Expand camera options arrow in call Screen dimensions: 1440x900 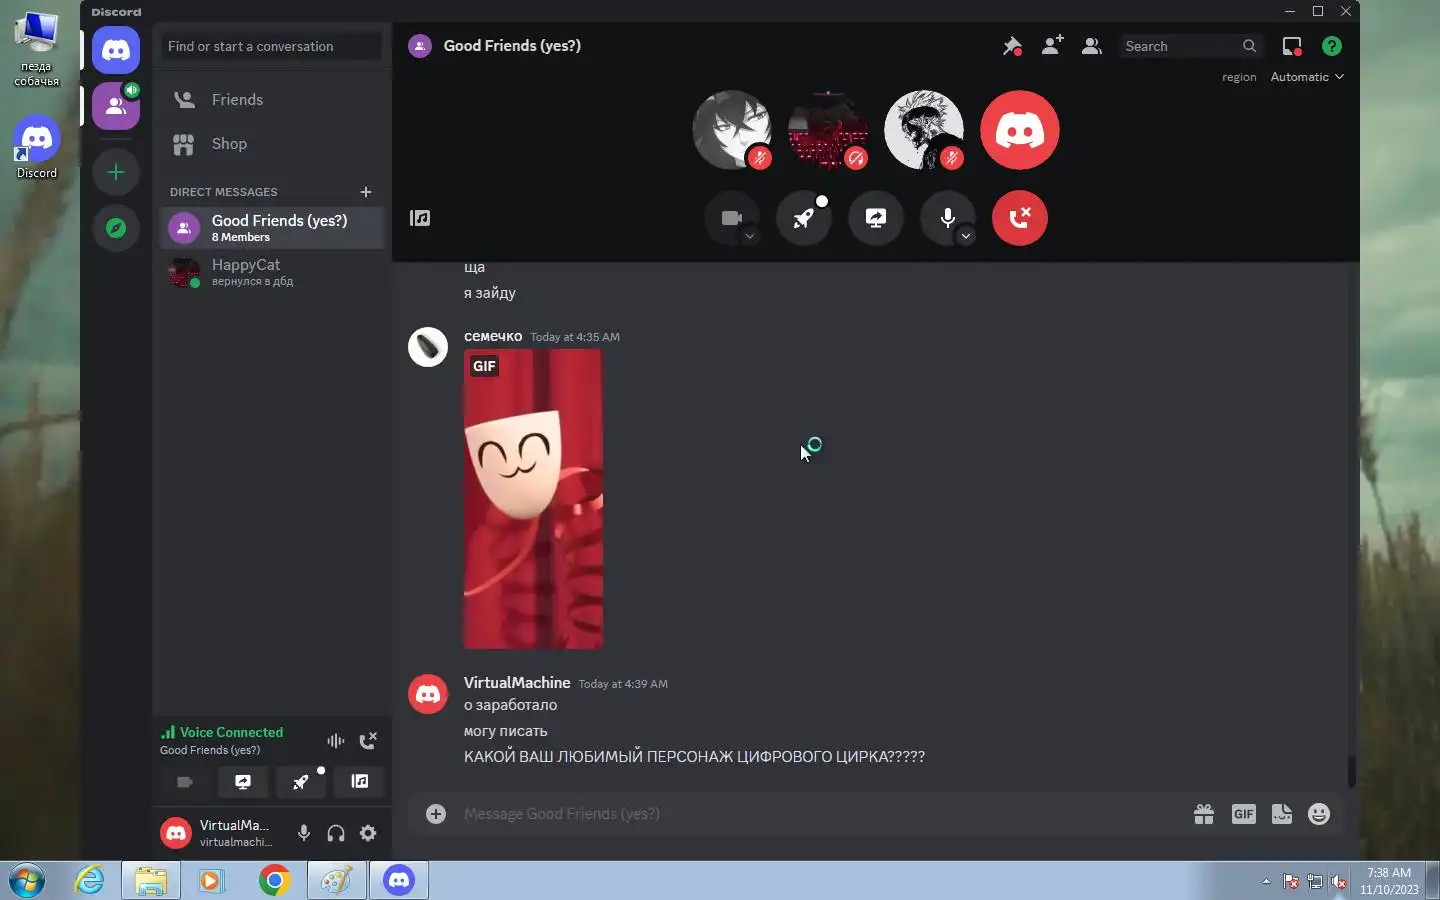(x=750, y=237)
